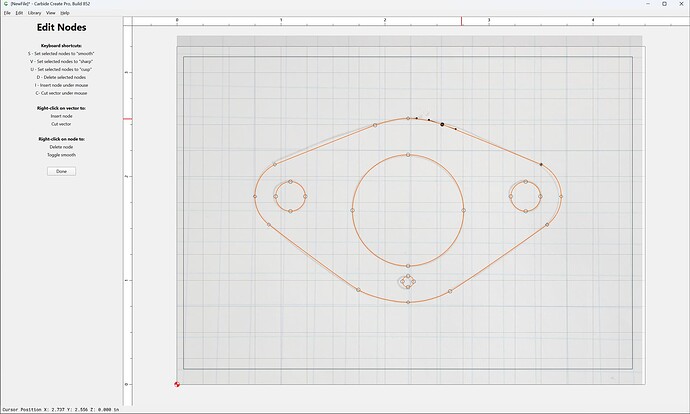
Task: Select top node of right small circle
Action: click(525, 182)
